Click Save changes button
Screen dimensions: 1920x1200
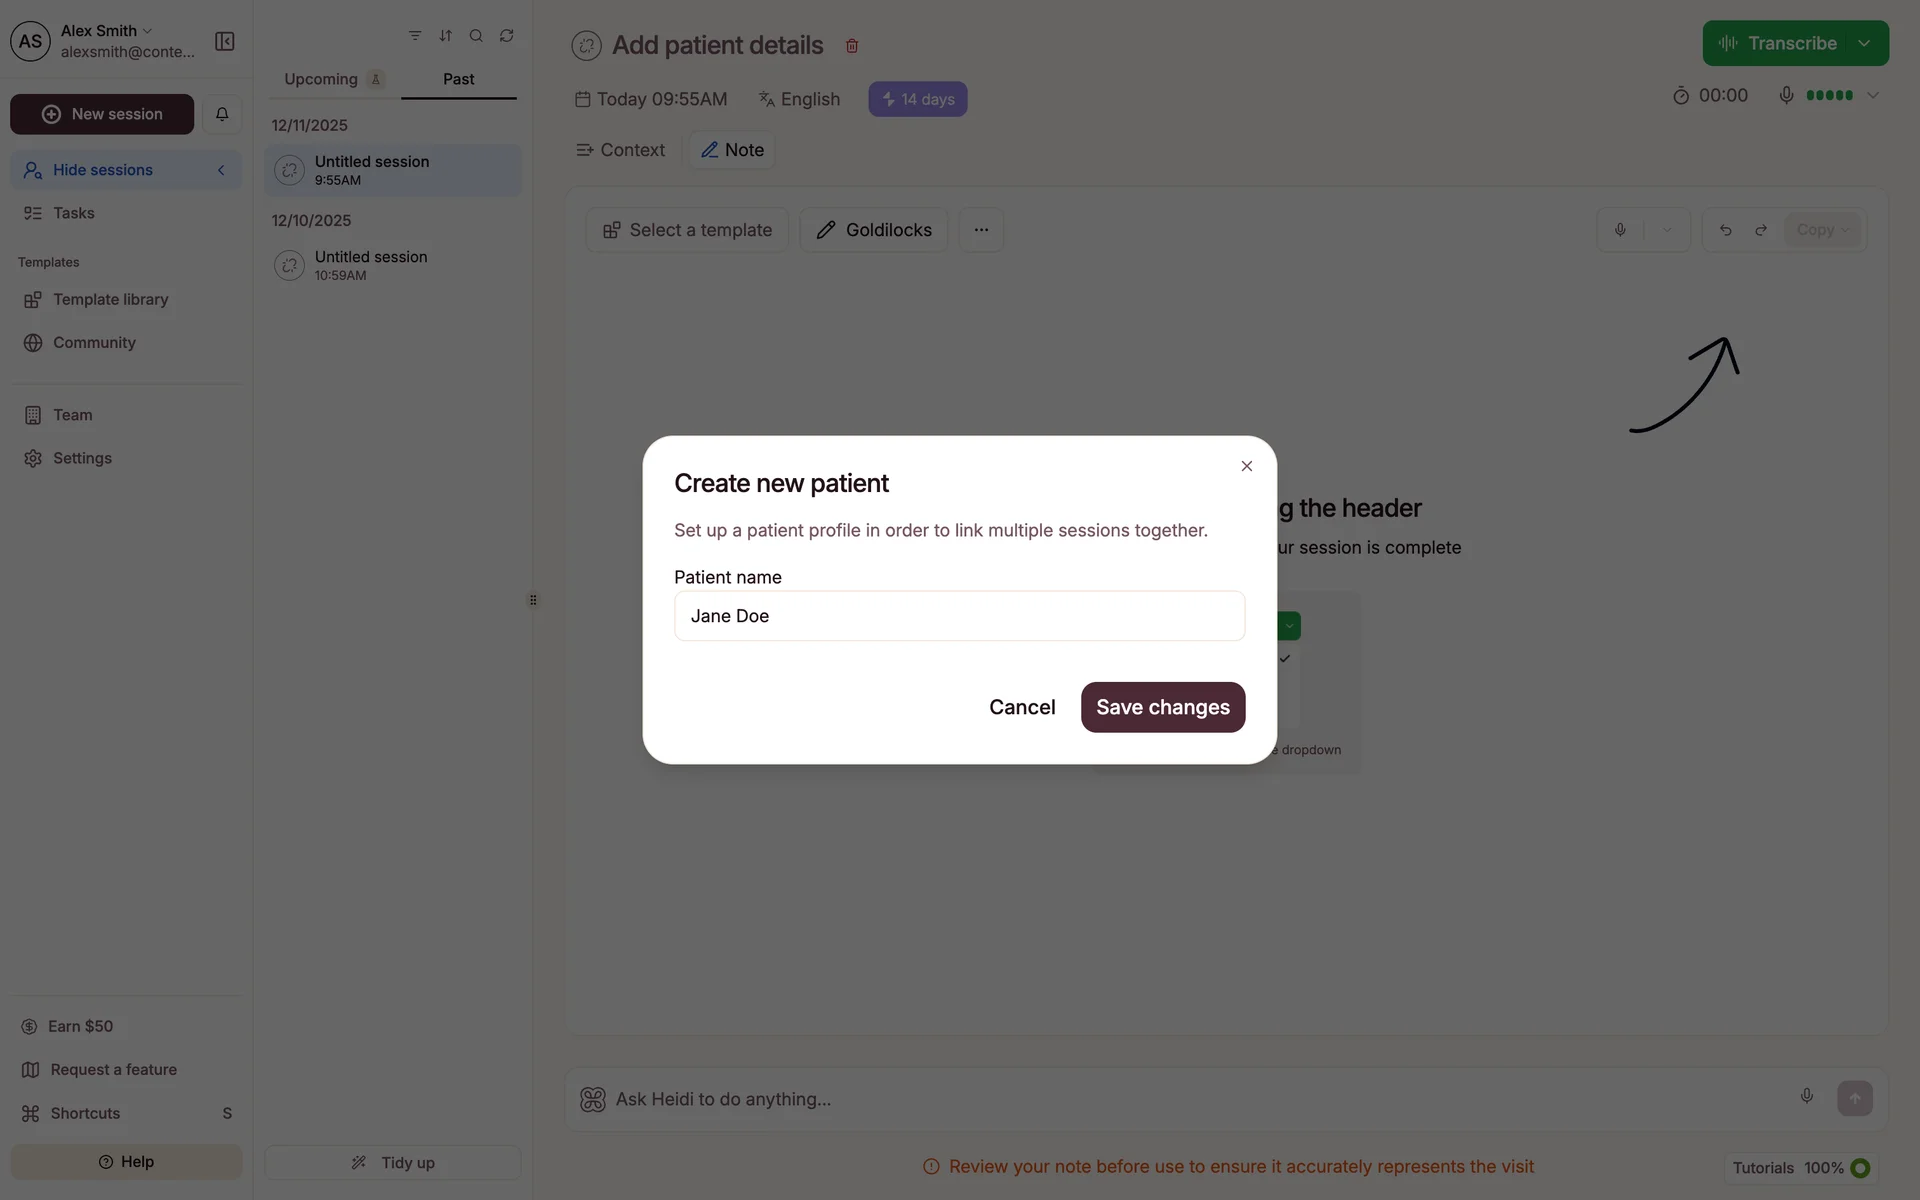[x=1162, y=707]
